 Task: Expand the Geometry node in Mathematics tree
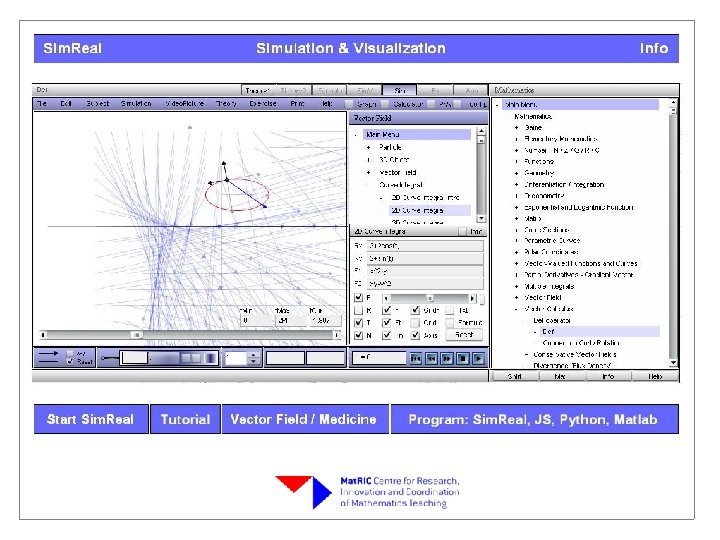pyautogui.click(x=517, y=173)
